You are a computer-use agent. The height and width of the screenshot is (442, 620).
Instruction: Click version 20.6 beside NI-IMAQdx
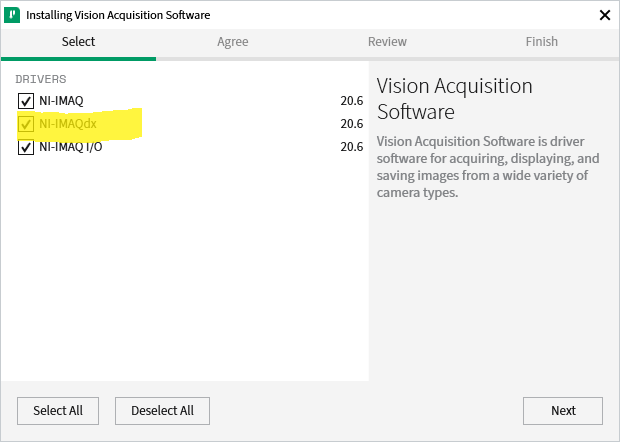(351, 124)
